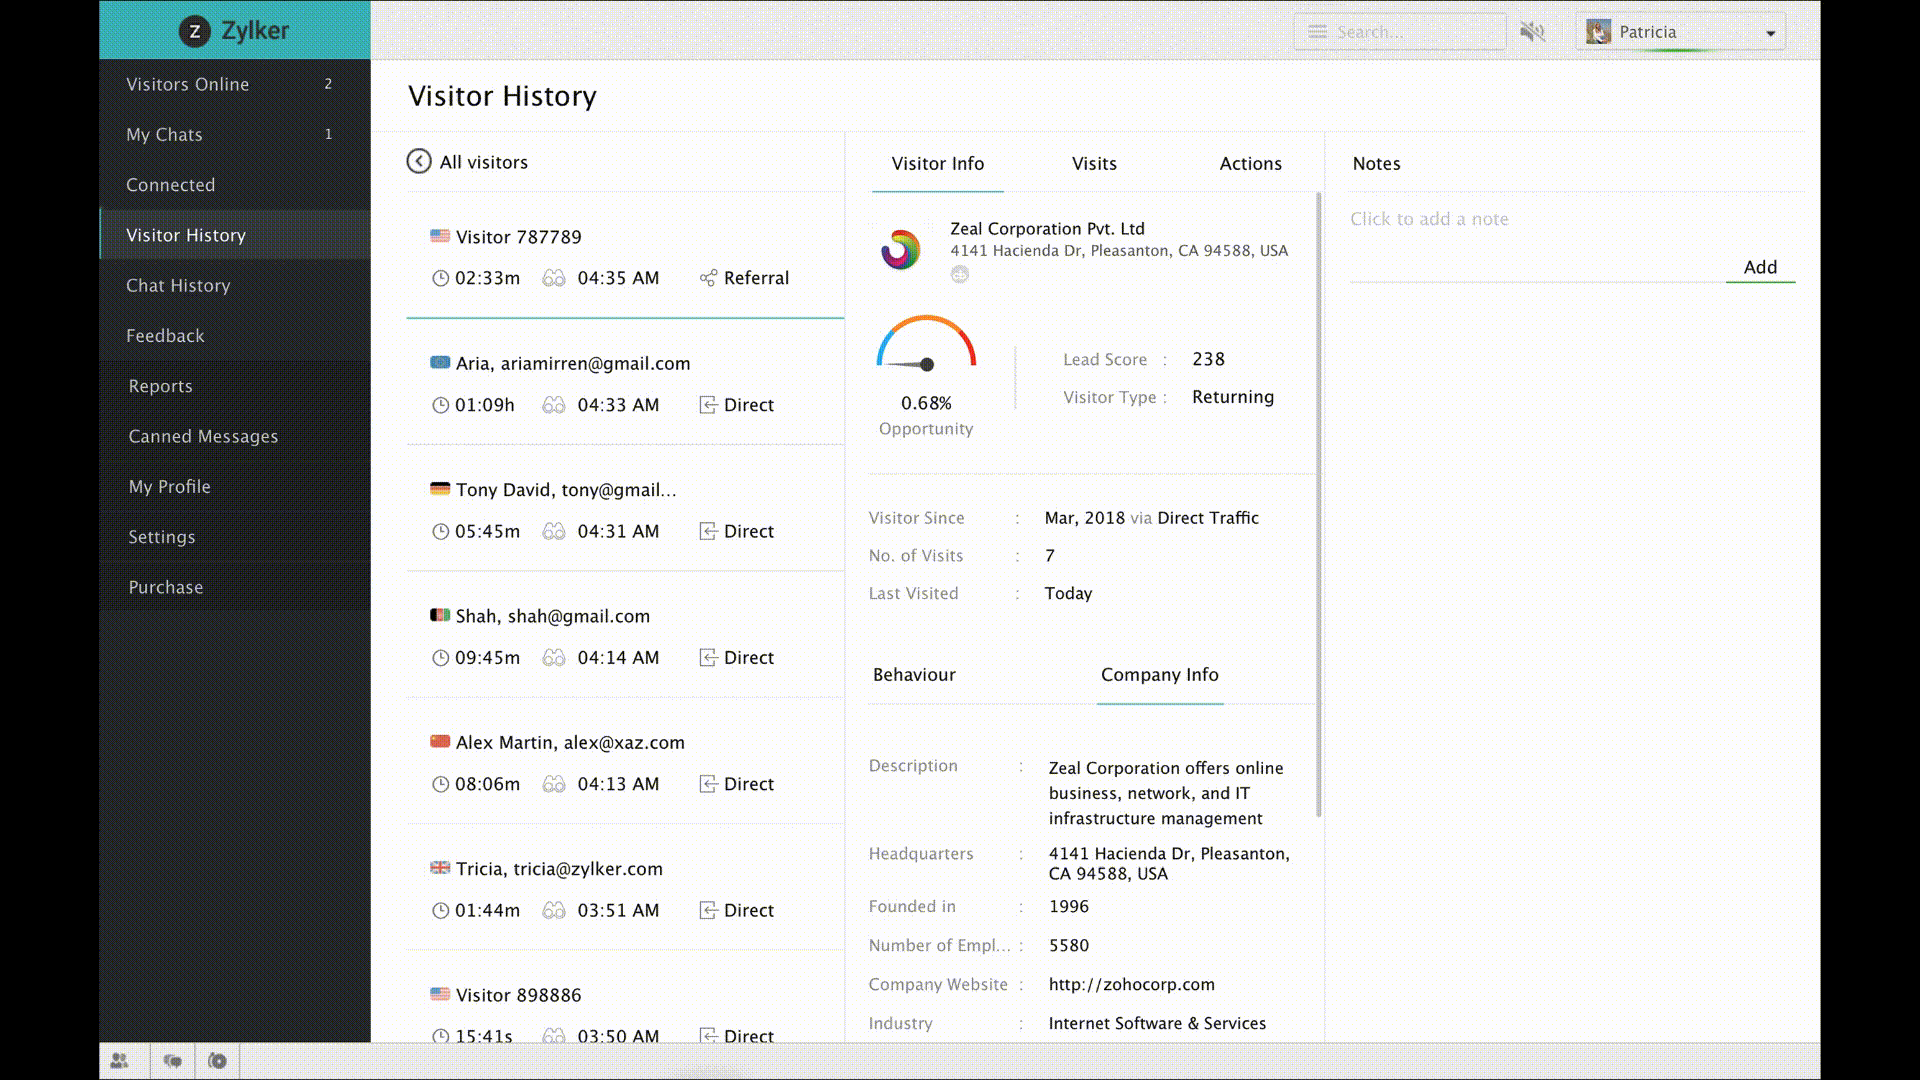Click Zeal Corporation company logo

coord(900,250)
